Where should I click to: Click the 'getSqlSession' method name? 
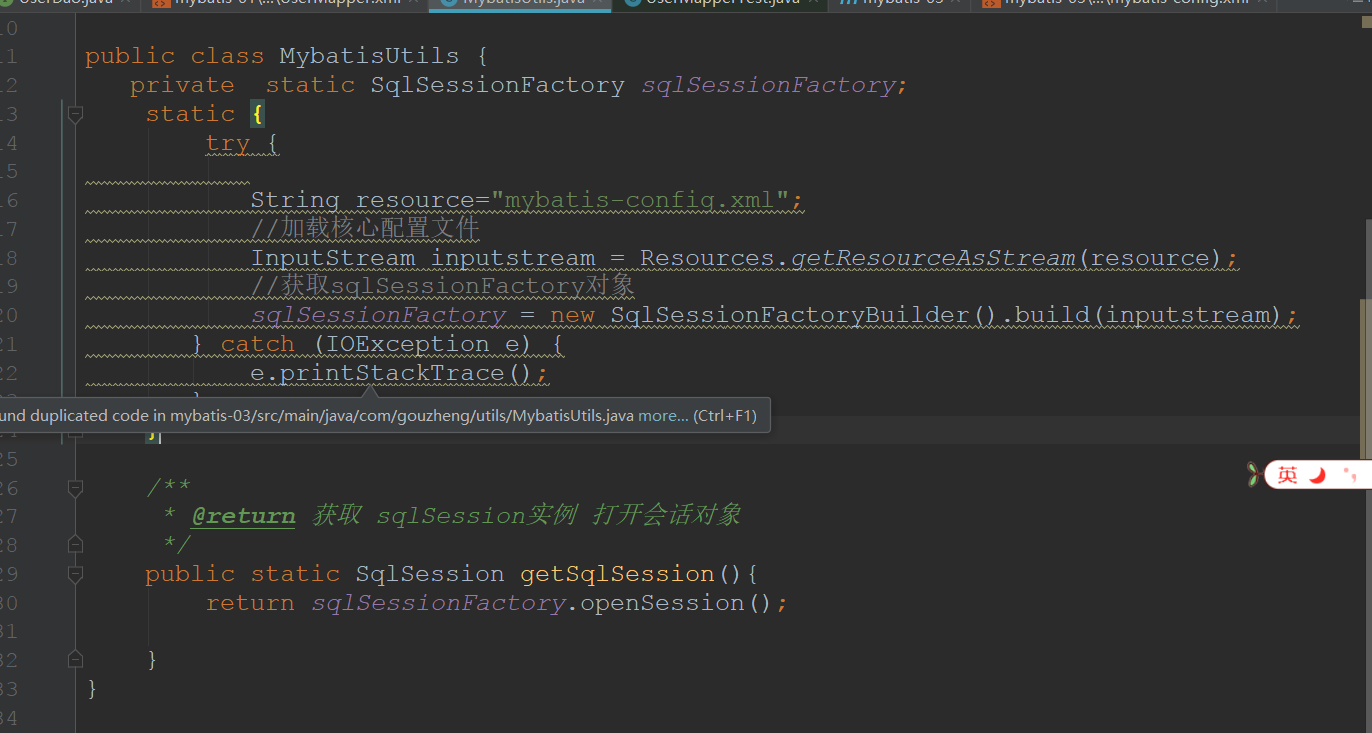point(617,574)
